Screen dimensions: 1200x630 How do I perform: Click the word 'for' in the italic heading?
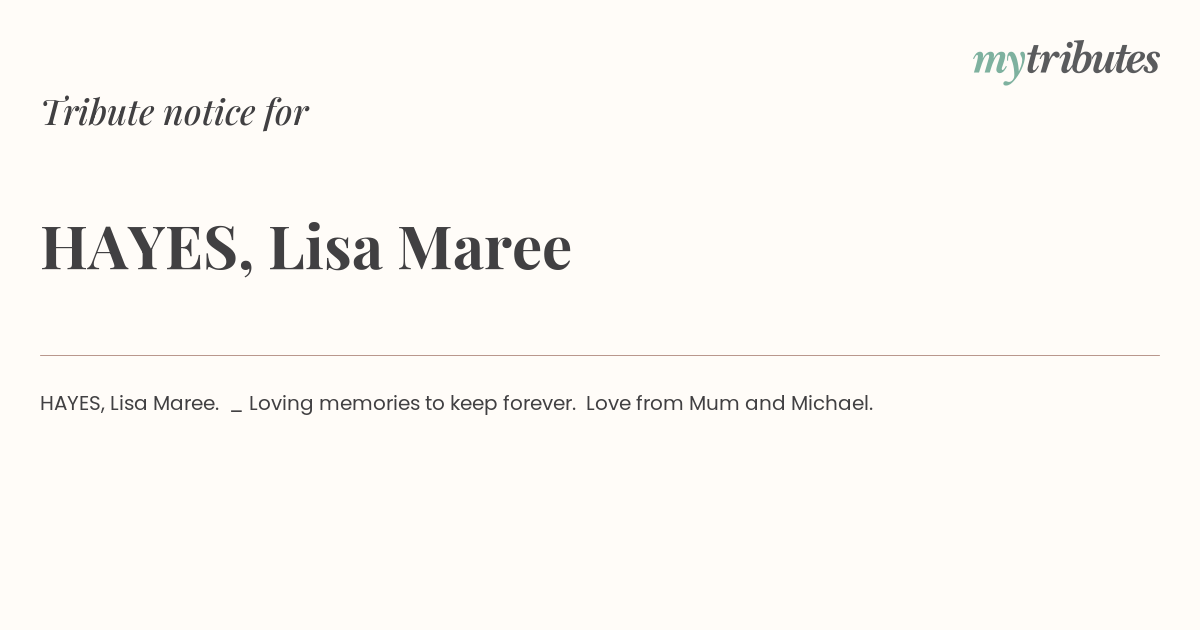click(287, 112)
